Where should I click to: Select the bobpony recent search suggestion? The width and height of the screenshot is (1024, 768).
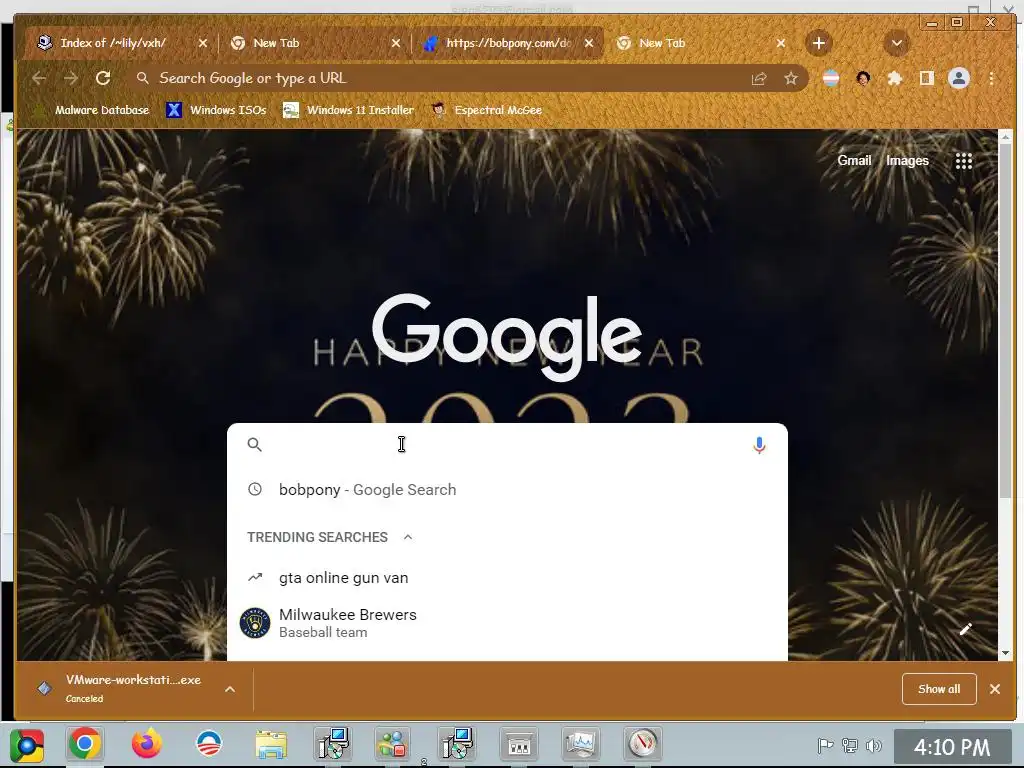point(507,490)
